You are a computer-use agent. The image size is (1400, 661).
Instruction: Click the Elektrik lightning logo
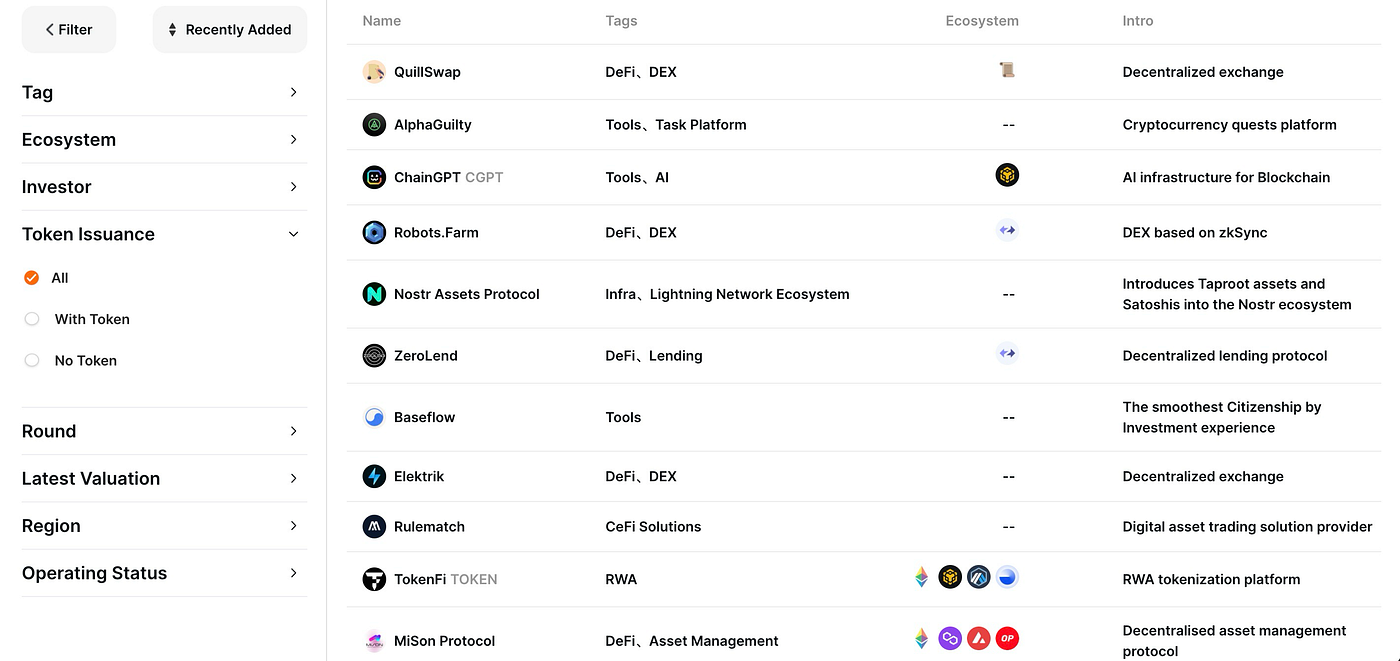374,476
